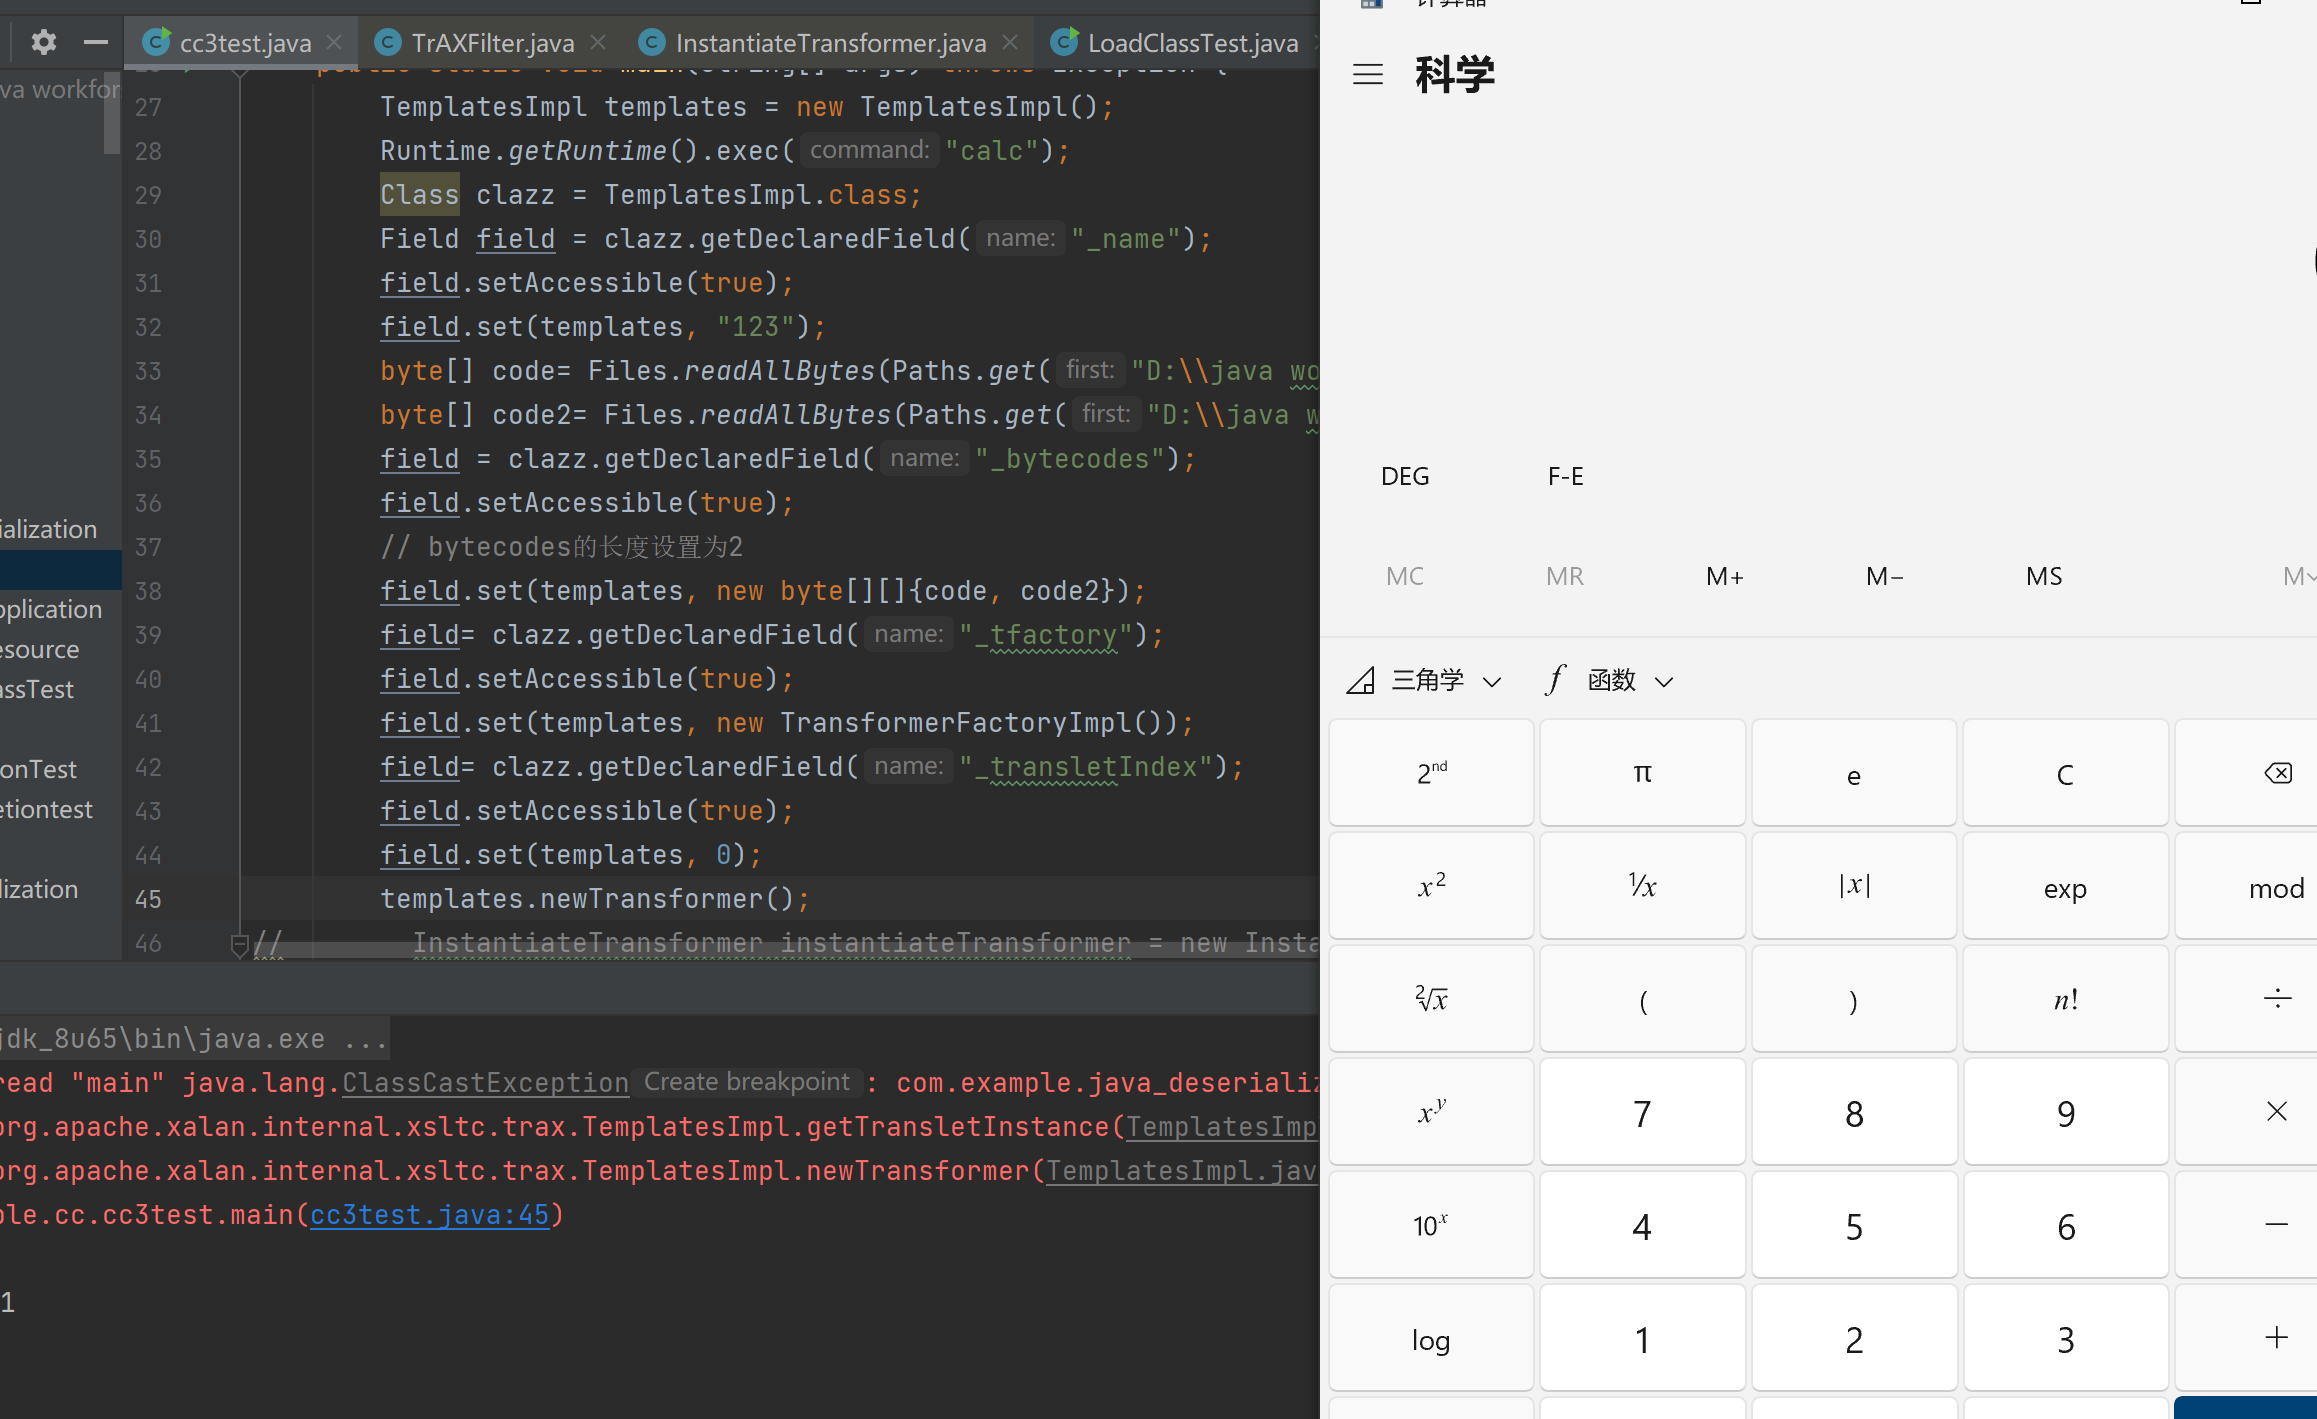Open the calculator hamburger navigation menu
The image size is (2317, 1419).
point(1367,74)
